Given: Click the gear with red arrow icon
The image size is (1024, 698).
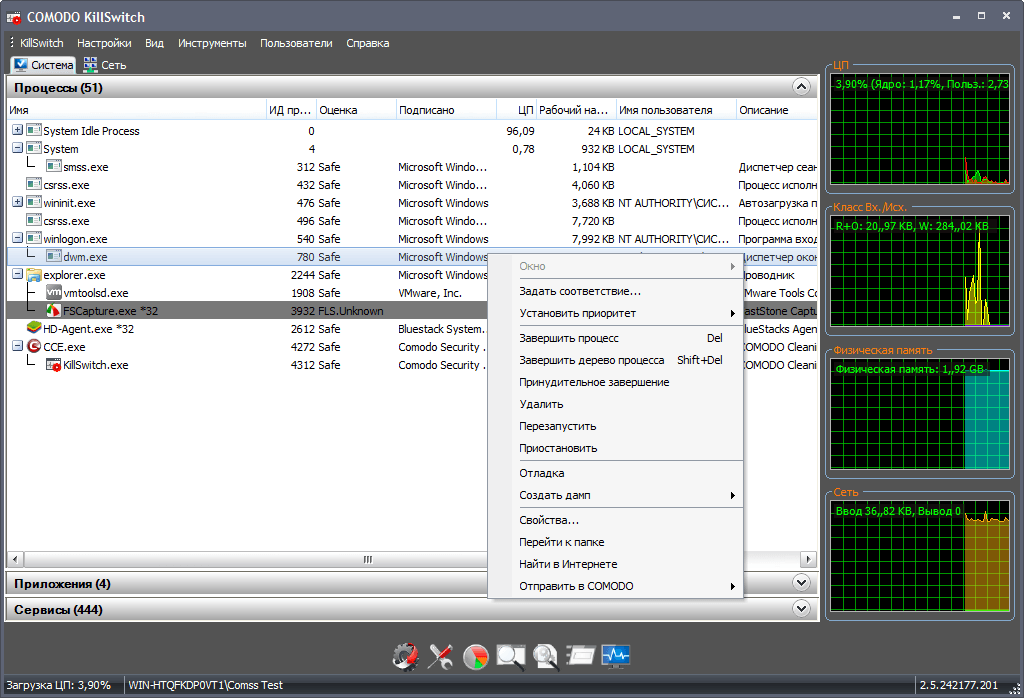Looking at the screenshot, I should pyautogui.click(x=405, y=656).
